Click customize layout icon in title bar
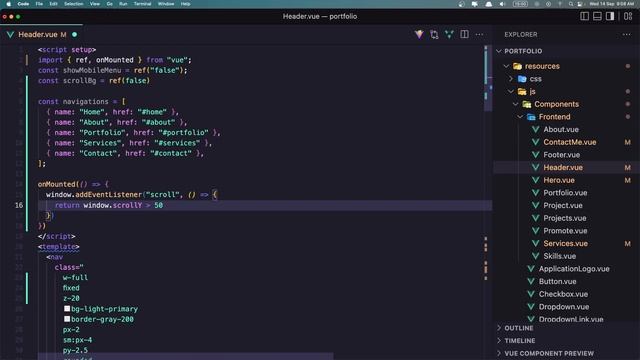640x360 pixels. point(628,16)
